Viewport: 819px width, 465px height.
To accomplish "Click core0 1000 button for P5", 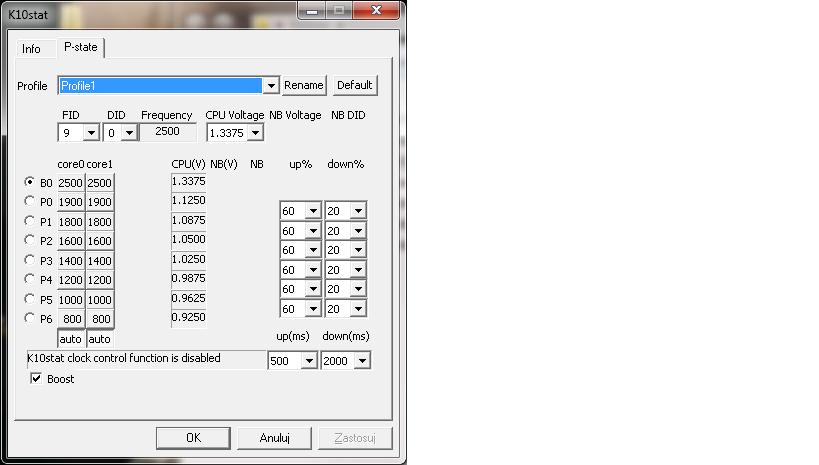I will tap(71, 300).
